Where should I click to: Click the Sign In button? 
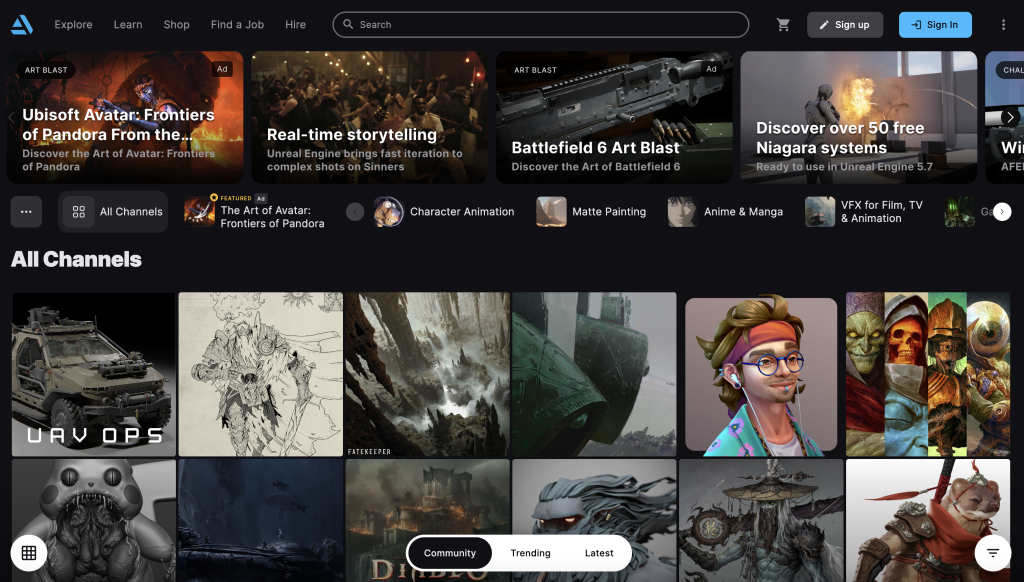(935, 24)
